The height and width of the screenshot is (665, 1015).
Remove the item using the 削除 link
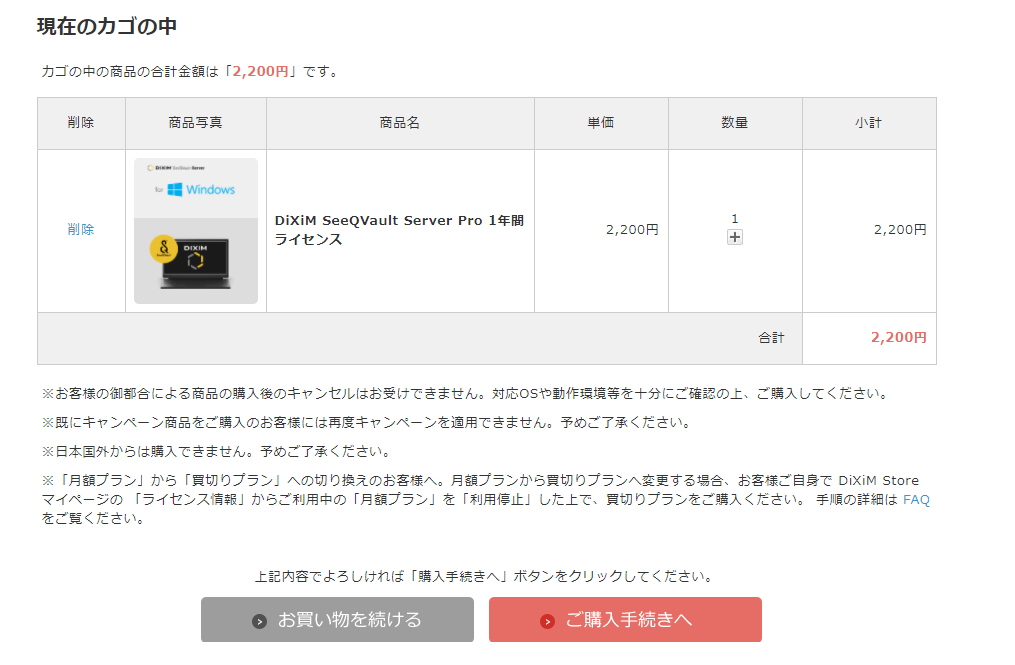[81, 229]
